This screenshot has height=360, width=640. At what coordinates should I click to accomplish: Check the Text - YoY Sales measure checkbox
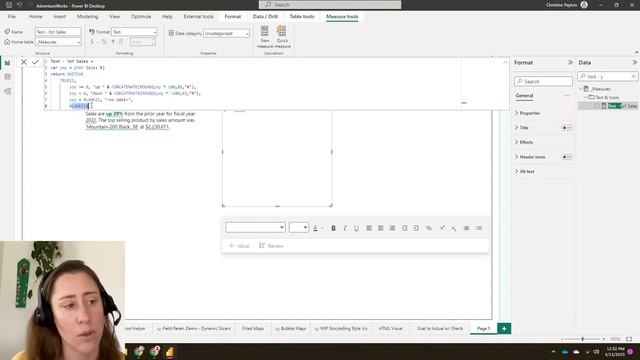pyautogui.click(x=597, y=106)
